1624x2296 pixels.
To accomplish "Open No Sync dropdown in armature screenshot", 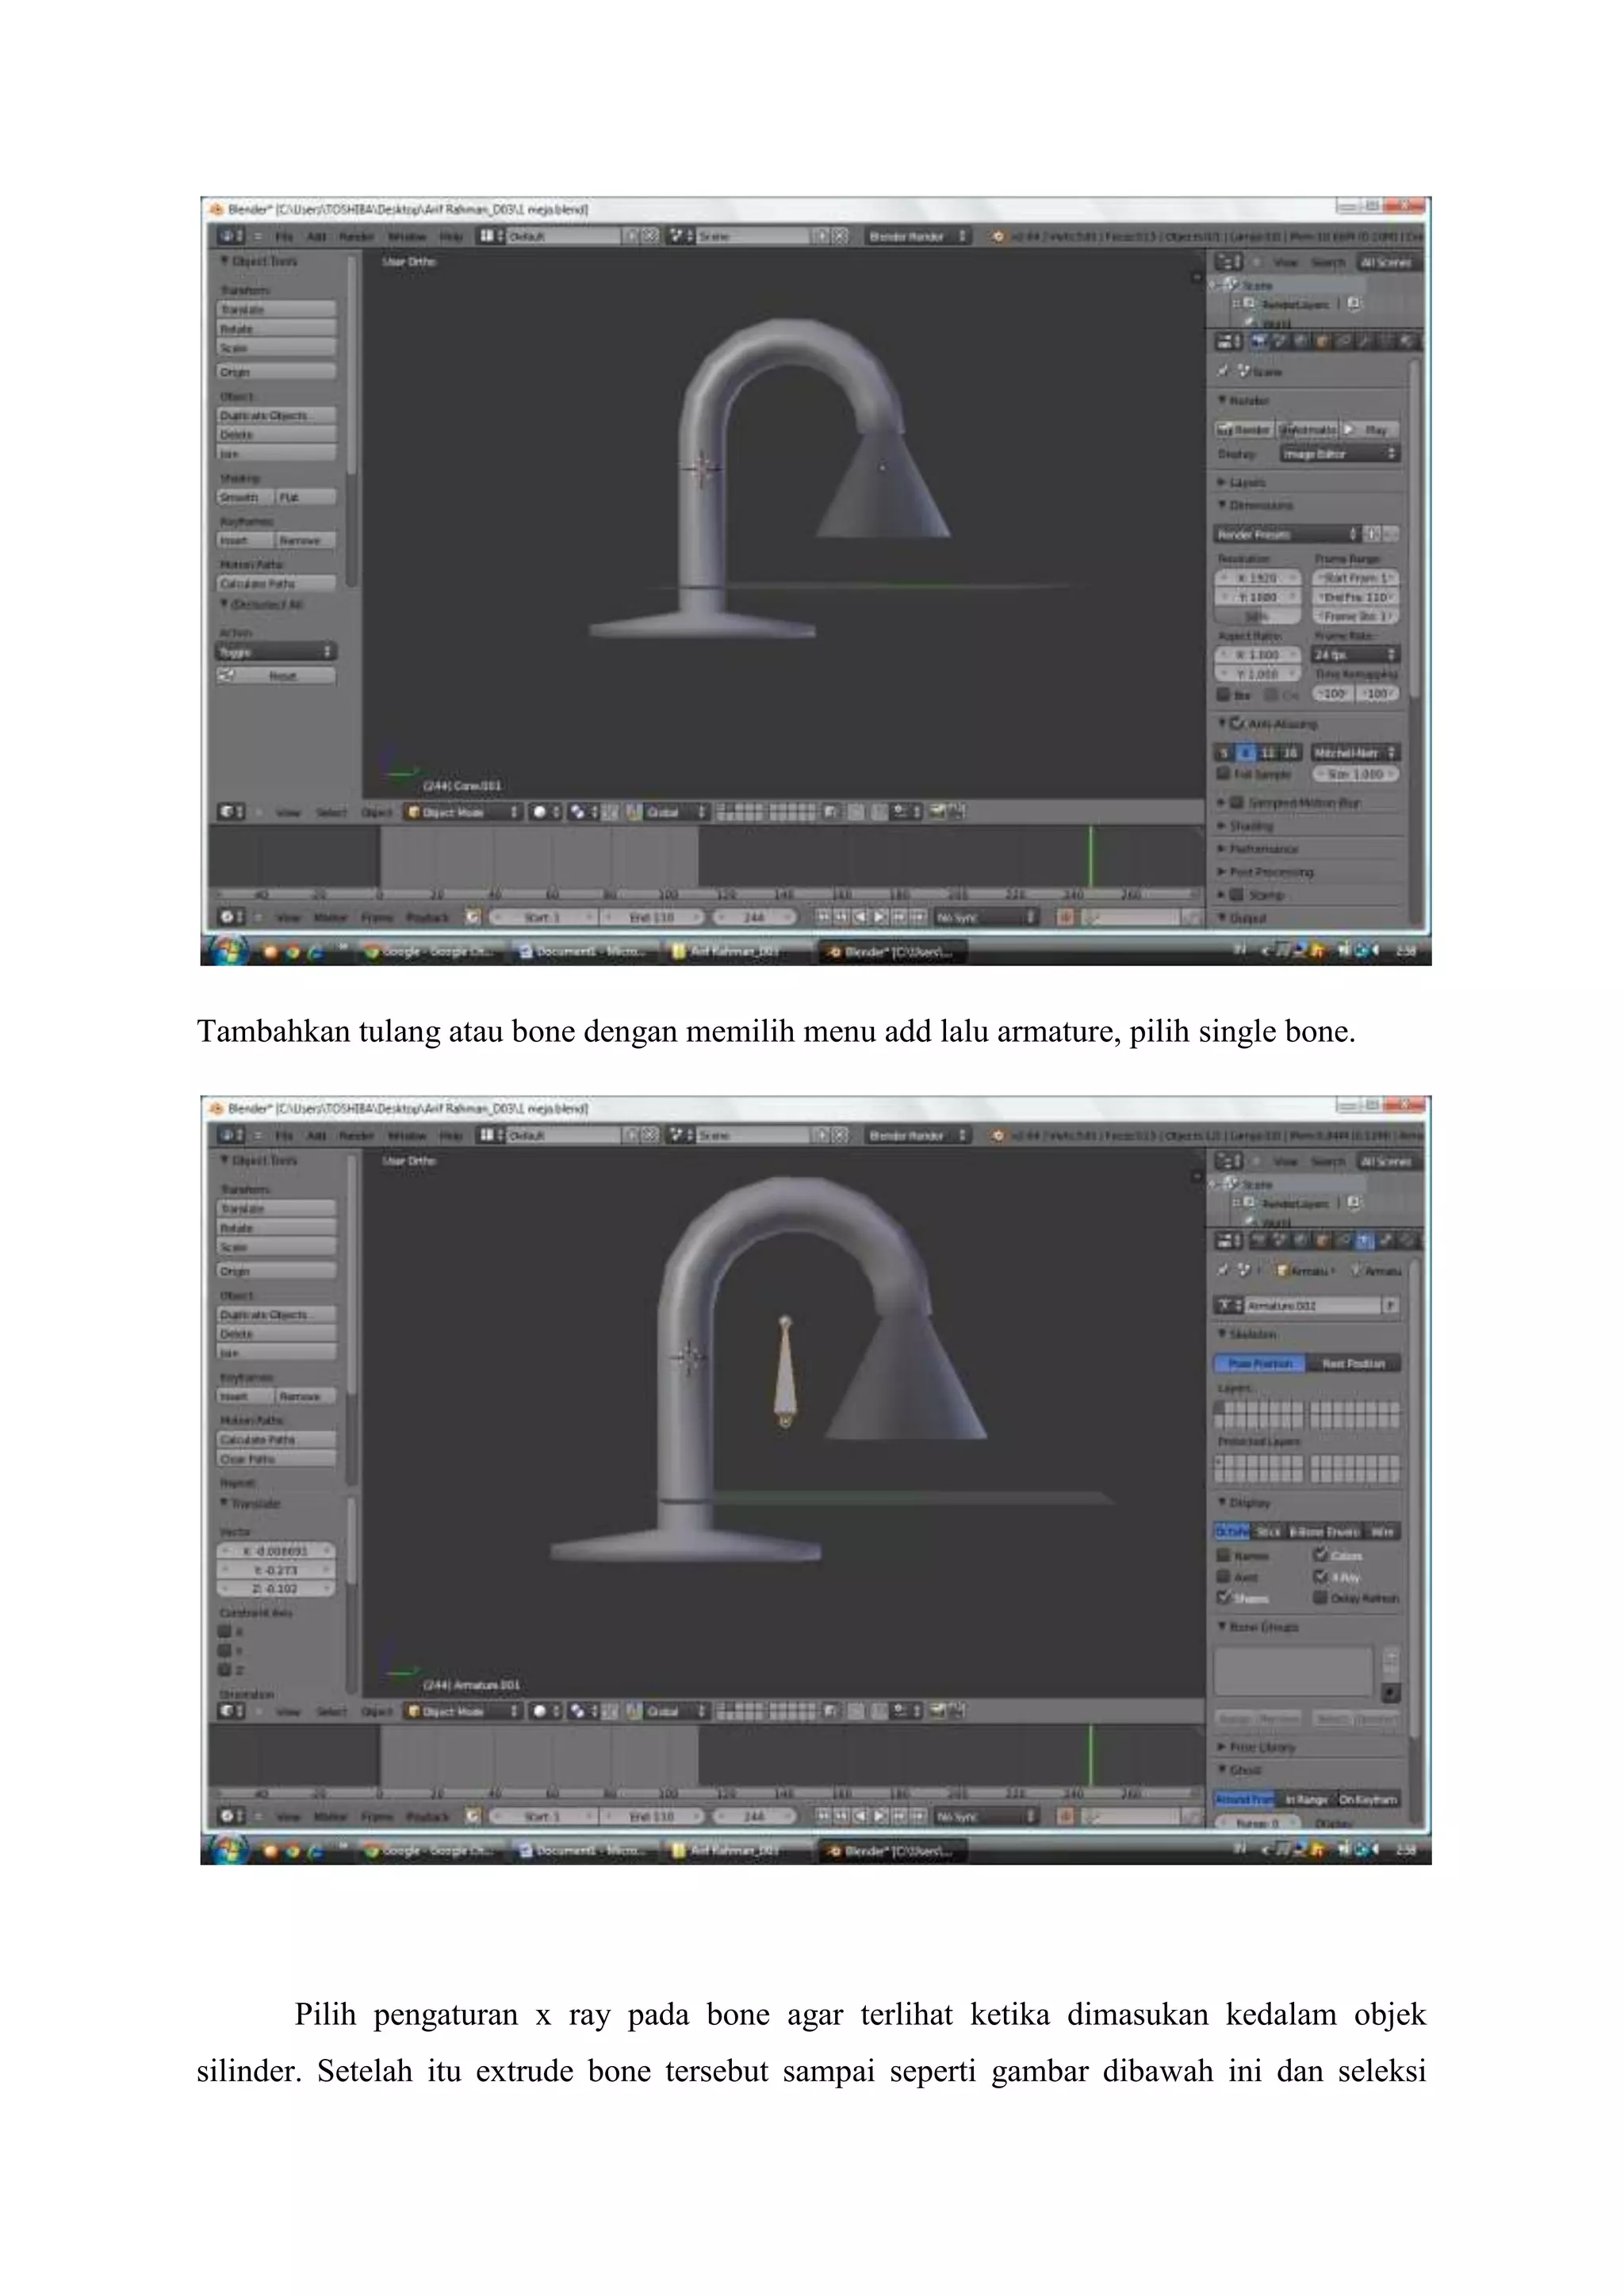I will (986, 1815).
